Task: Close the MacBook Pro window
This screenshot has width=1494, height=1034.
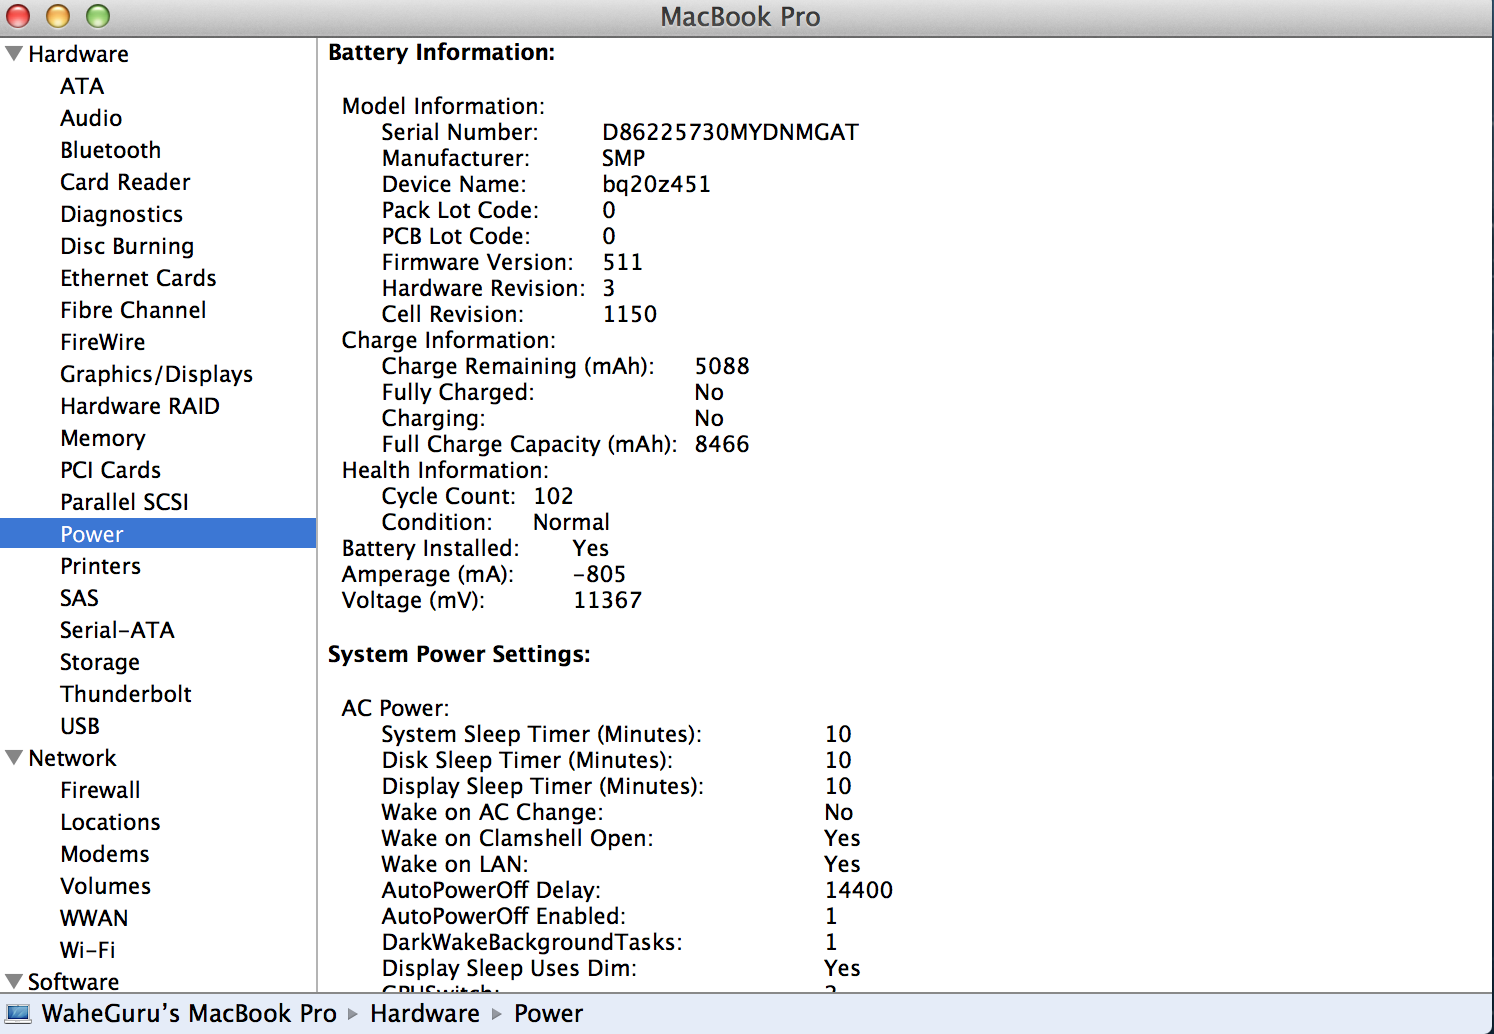Action: click(18, 16)
